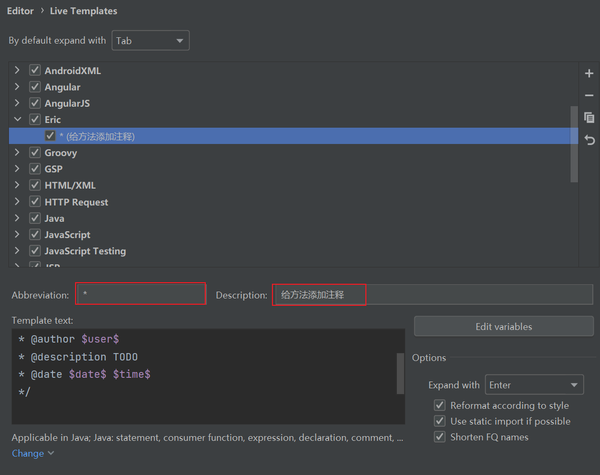Toggle the AndroidXML group checkbox

tap(35, 70)
